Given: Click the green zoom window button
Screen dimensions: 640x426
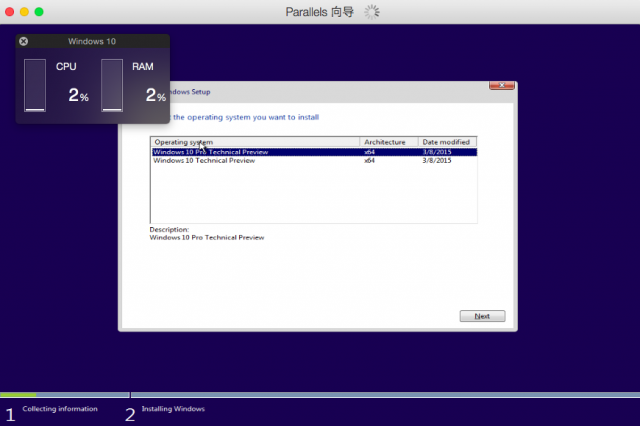Looking at the screenshot, I should [39, 12].
